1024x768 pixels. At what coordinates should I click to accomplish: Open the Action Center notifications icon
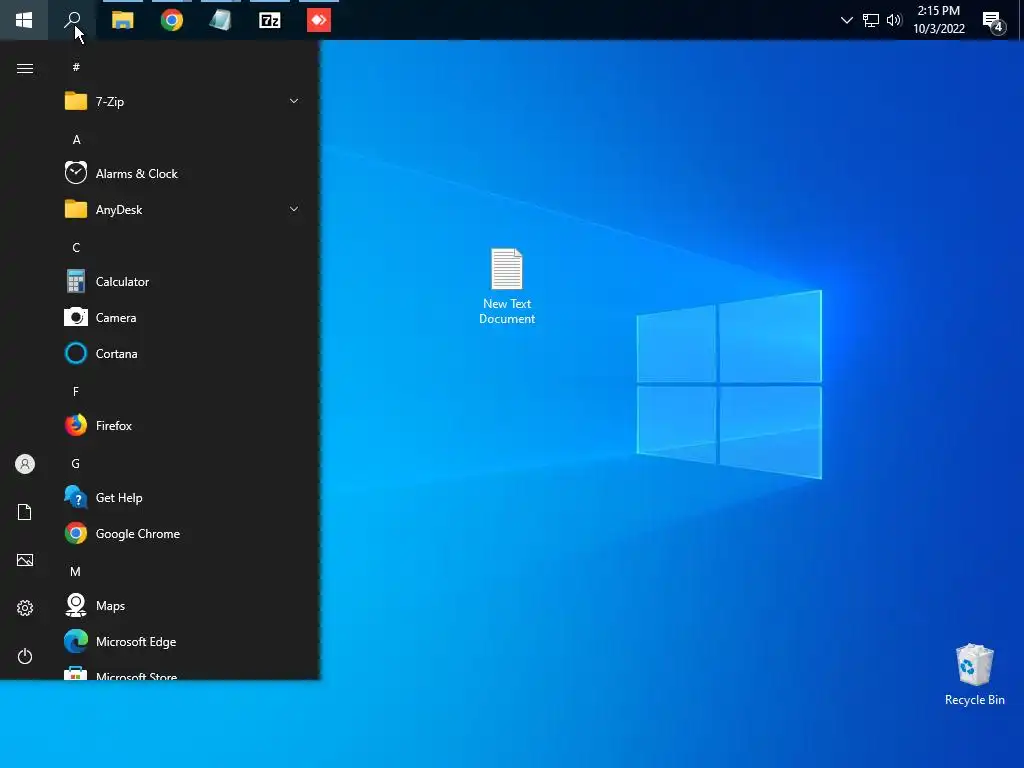993,22
